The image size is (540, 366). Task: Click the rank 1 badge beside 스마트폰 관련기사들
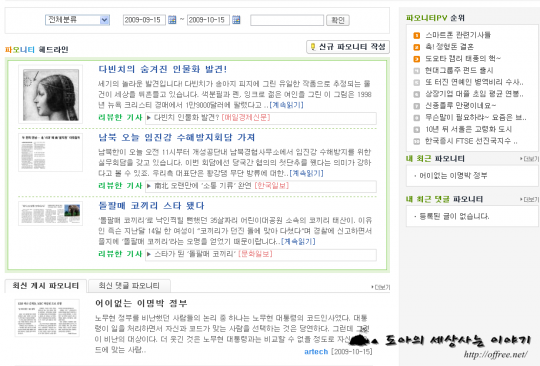pyautogui.click(x=417, y=35)
